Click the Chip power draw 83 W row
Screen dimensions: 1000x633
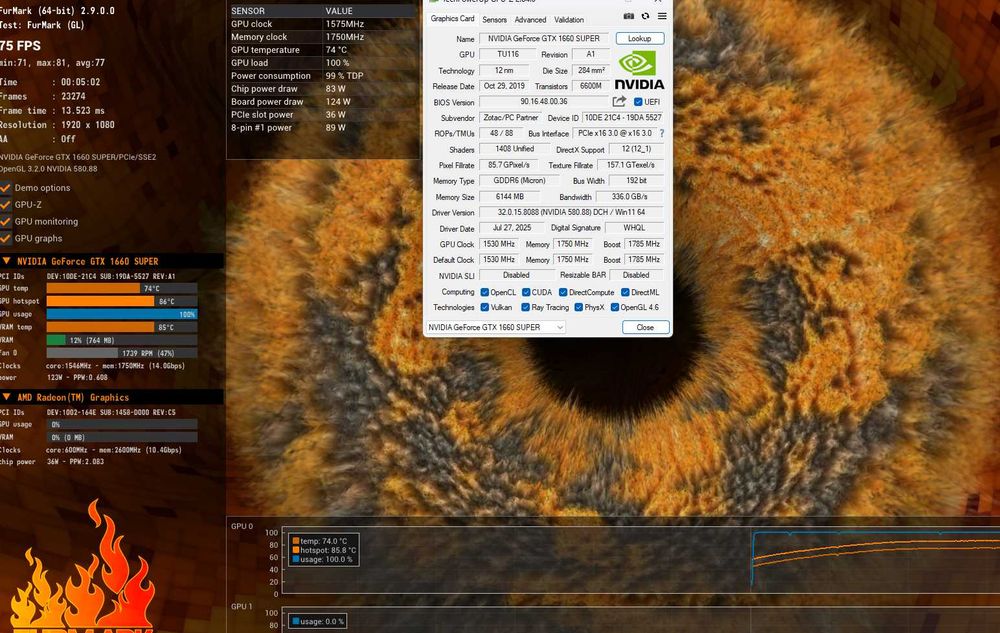tap(323, 89)
